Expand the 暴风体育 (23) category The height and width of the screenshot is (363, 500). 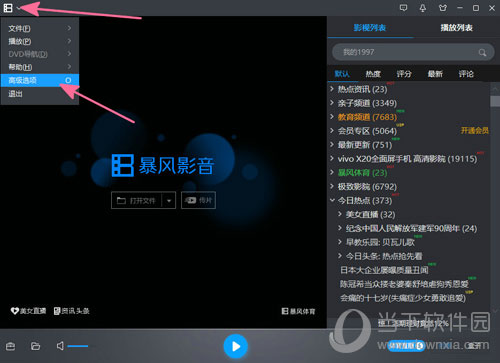coord(332,172)
